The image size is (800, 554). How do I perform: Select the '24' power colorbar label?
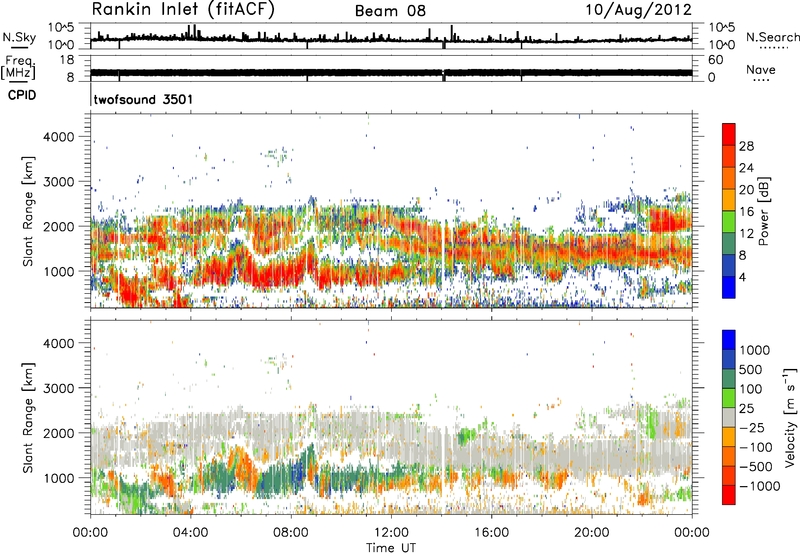click(746, 168)
